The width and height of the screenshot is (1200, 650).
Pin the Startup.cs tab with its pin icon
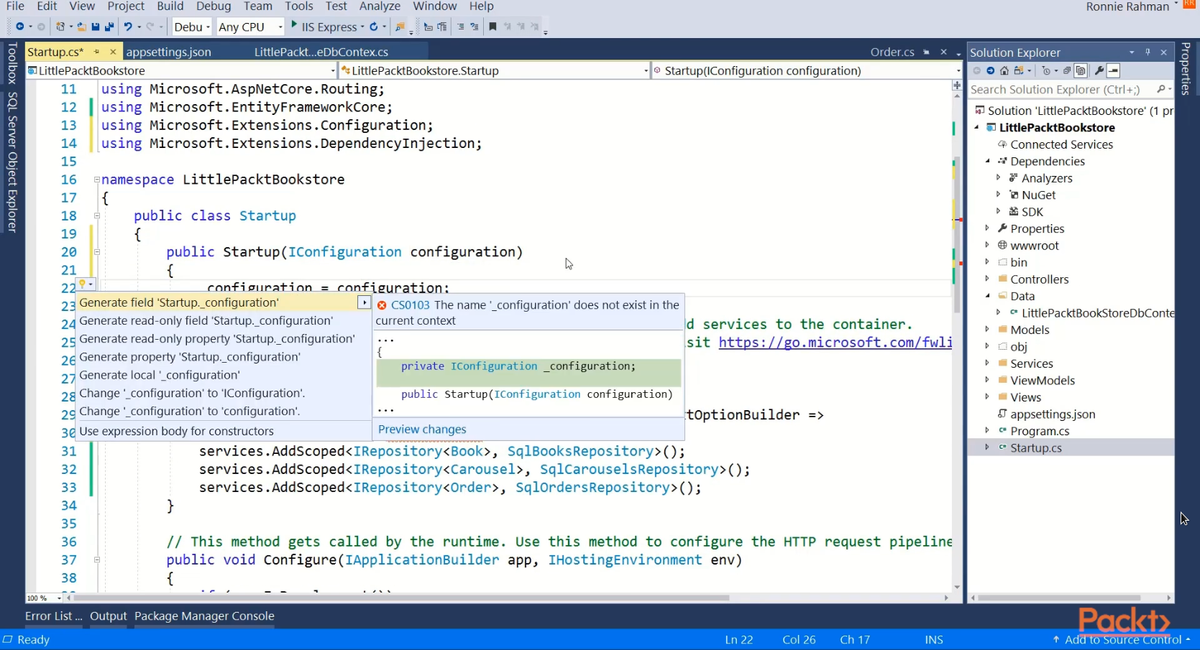coord(97,52)
